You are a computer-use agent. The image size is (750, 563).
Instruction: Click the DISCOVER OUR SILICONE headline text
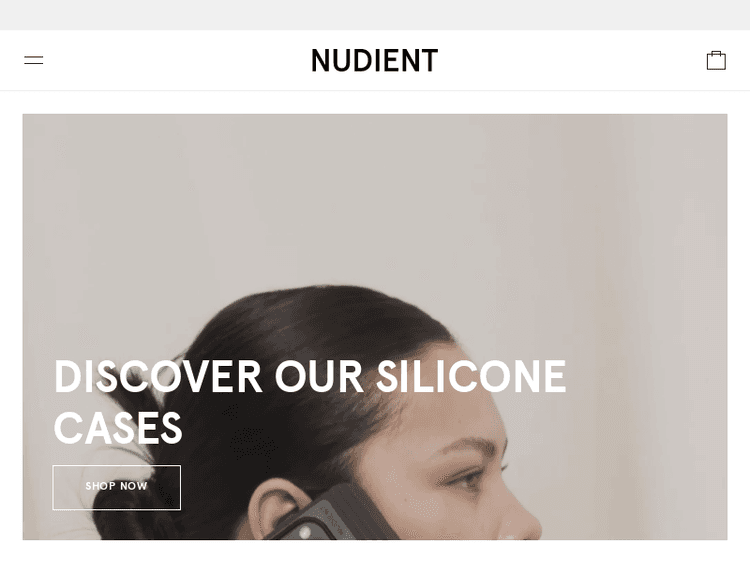click(x=310, y=376)
